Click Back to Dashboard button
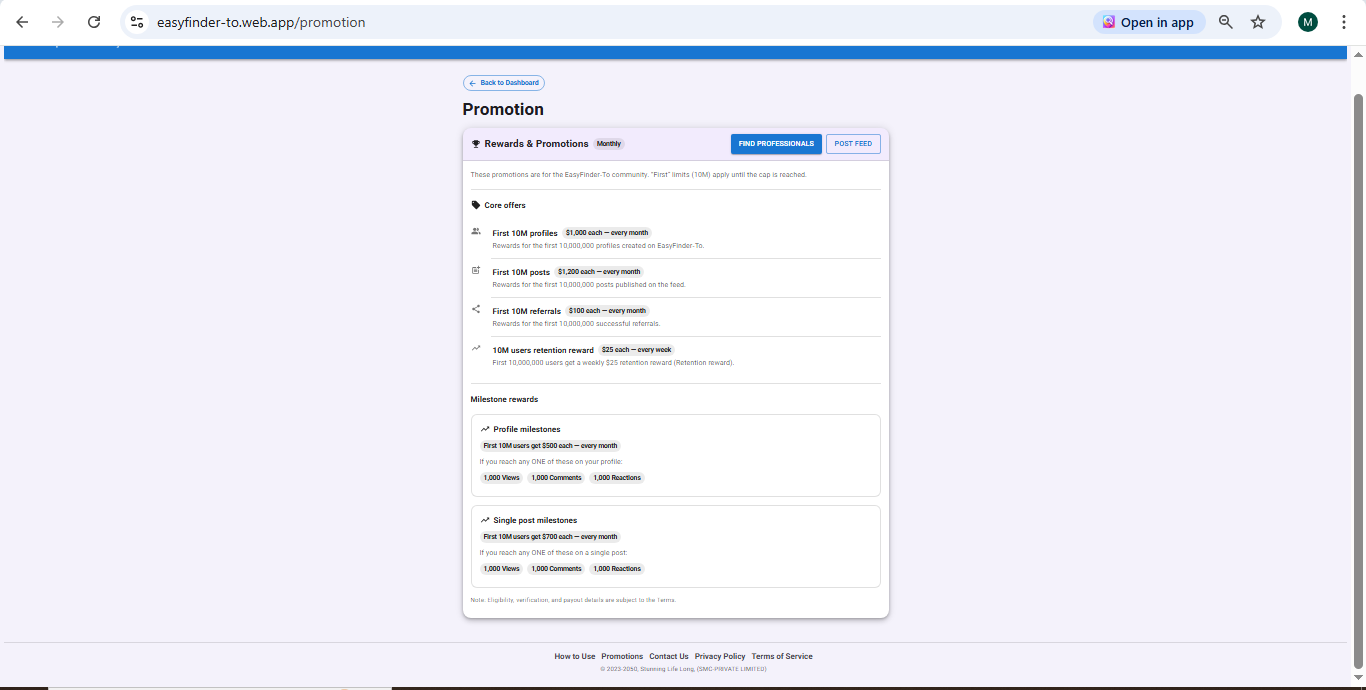1366x690 pixels. (504, 83)
